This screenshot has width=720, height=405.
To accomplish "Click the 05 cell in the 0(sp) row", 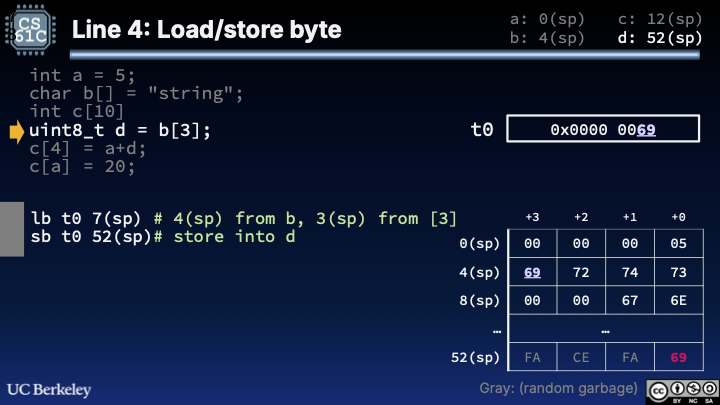I will [679, 243].
